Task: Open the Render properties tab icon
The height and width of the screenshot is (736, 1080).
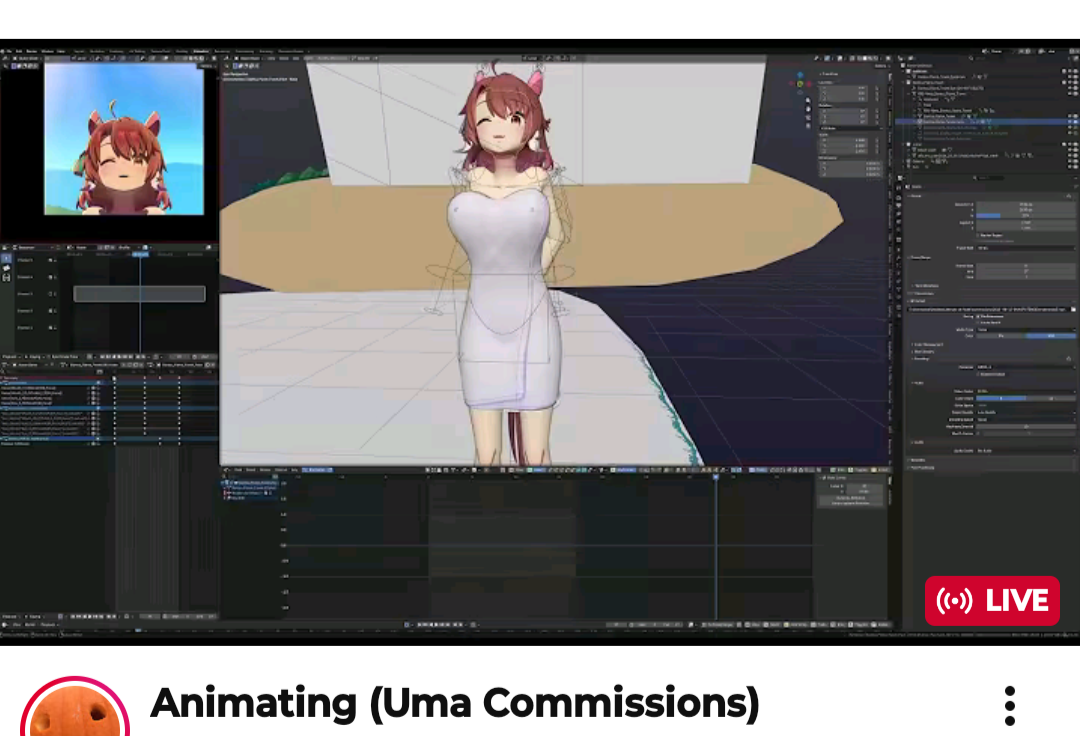Action: click(899, 196)
